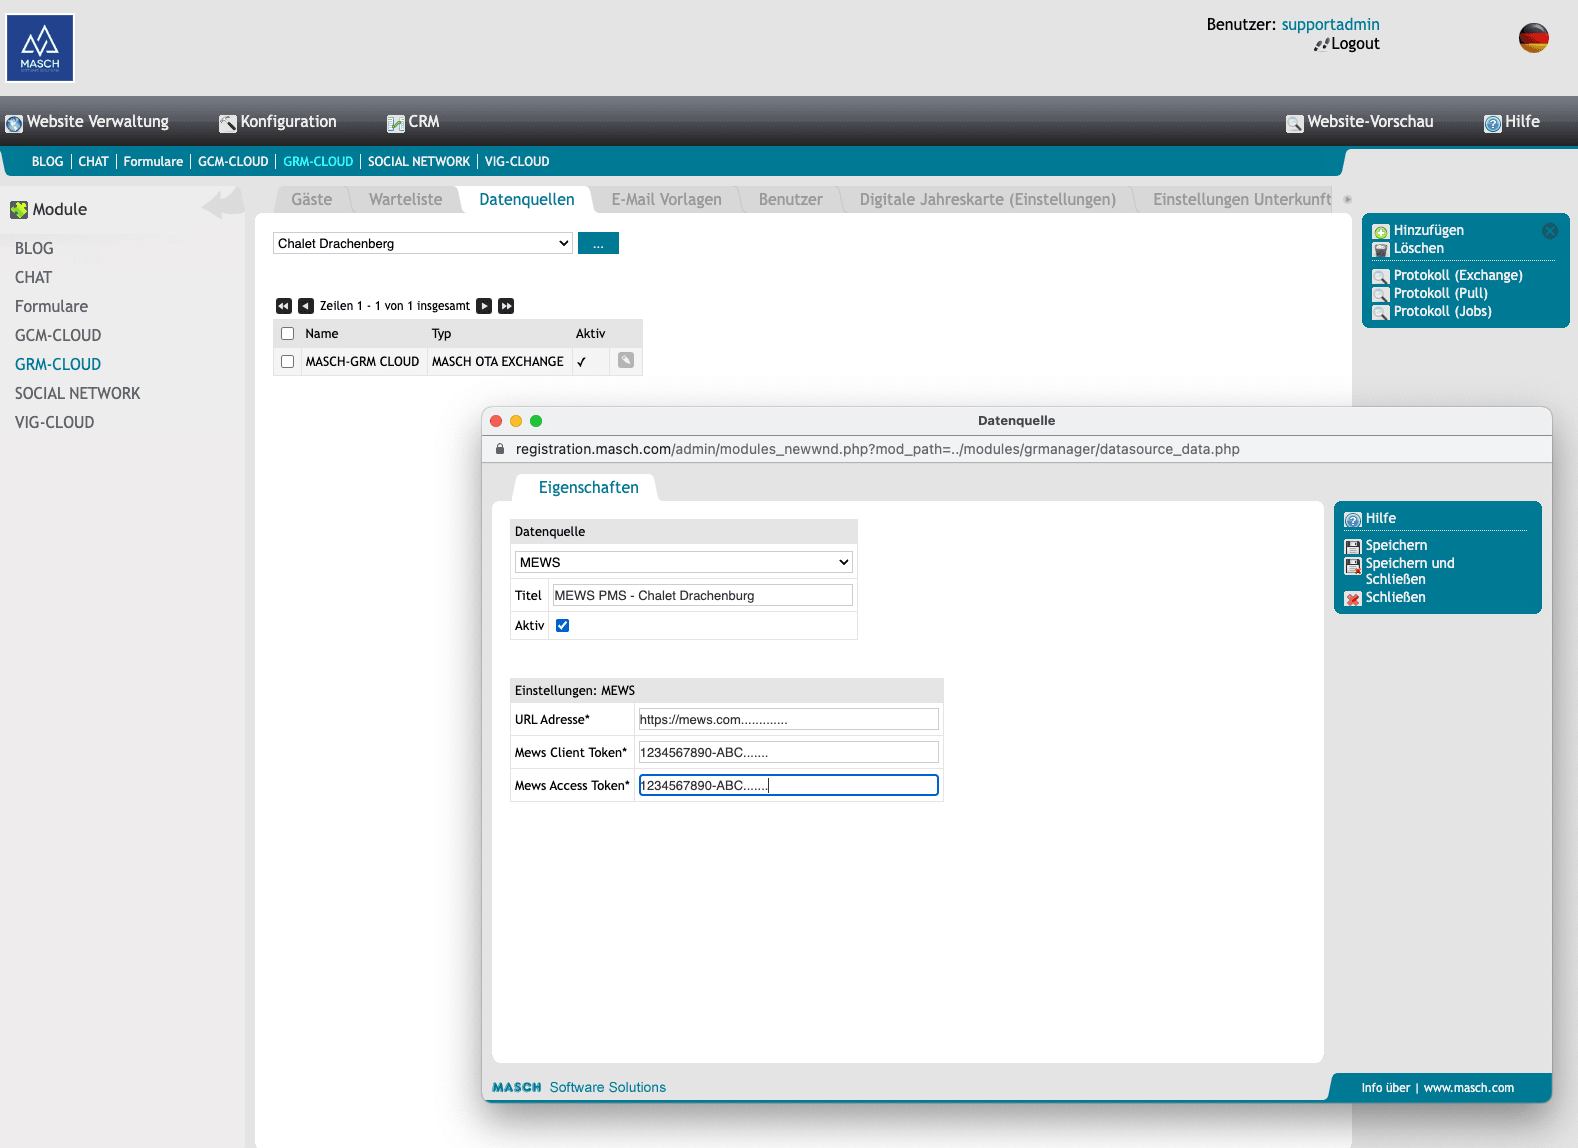Switch to the E-Mail Vorlagen tab
This screenshot has width=1578, height=1148.
666,200
